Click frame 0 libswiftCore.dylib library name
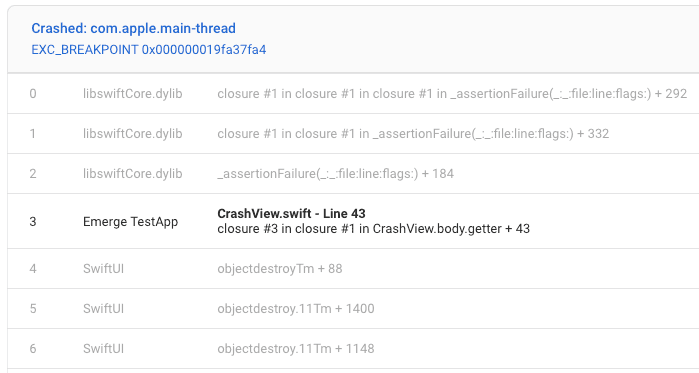 [132, 94]
